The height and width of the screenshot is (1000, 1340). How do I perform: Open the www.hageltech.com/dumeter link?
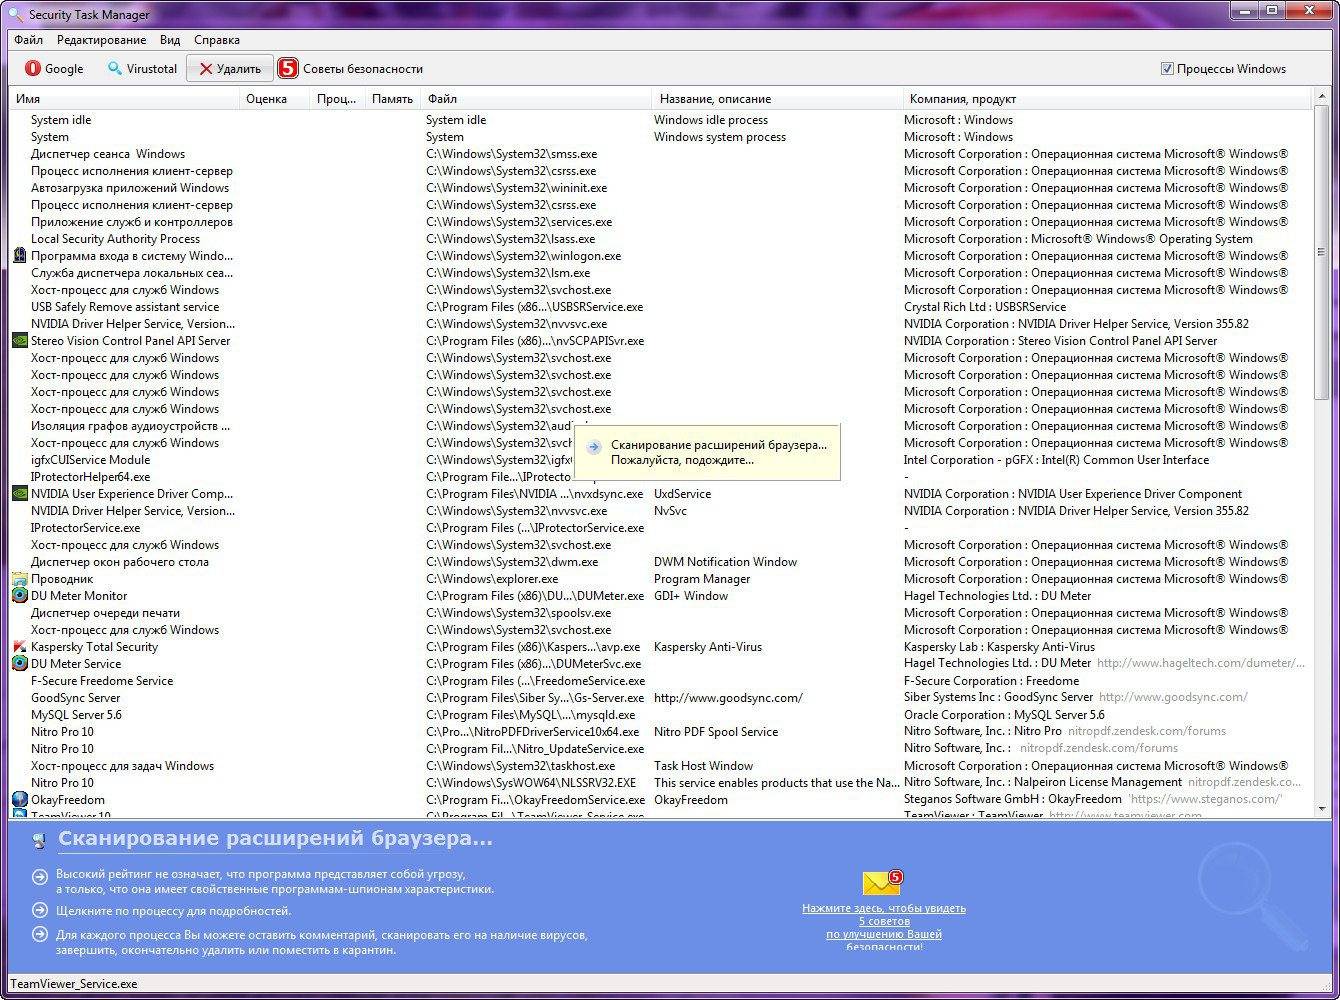[x=1201, y=664]
